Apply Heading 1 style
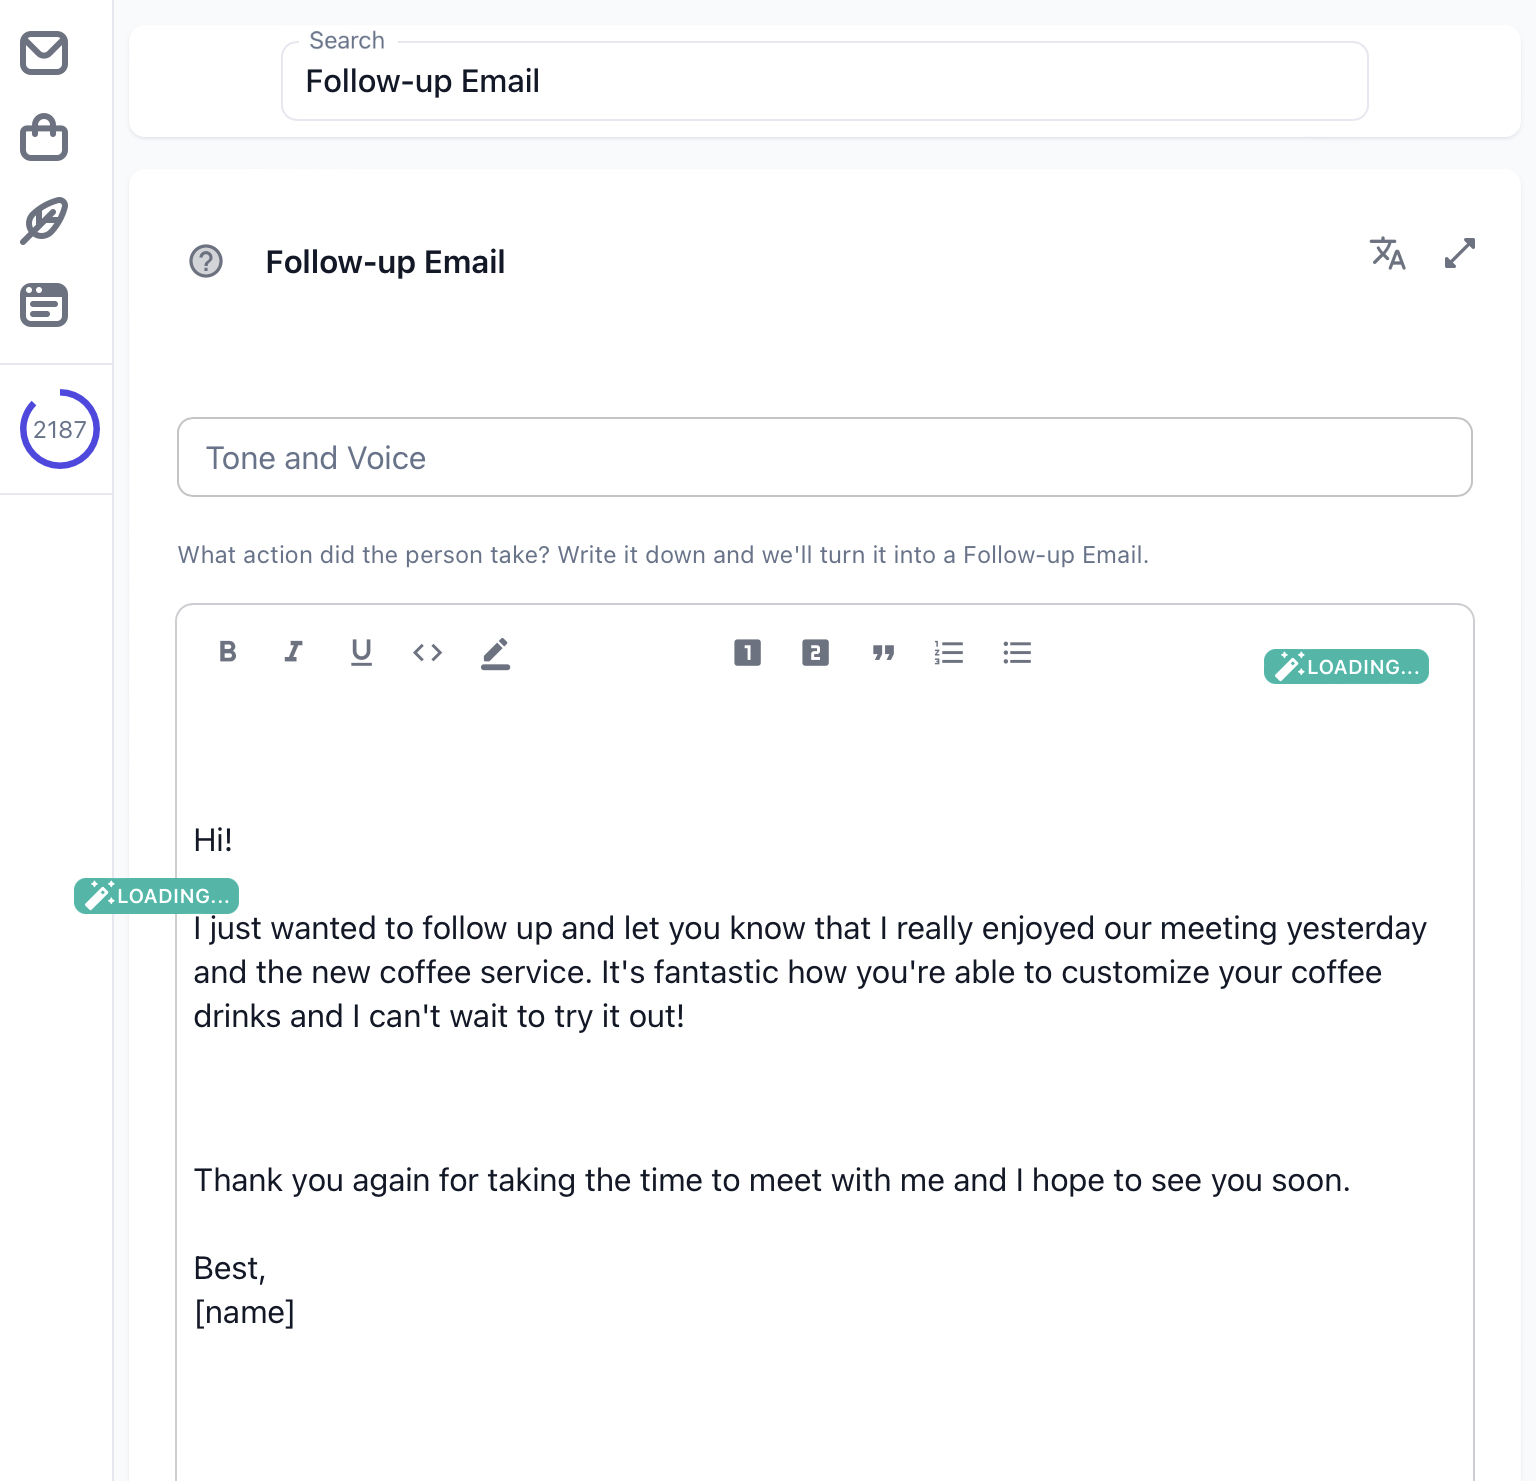 747,653
